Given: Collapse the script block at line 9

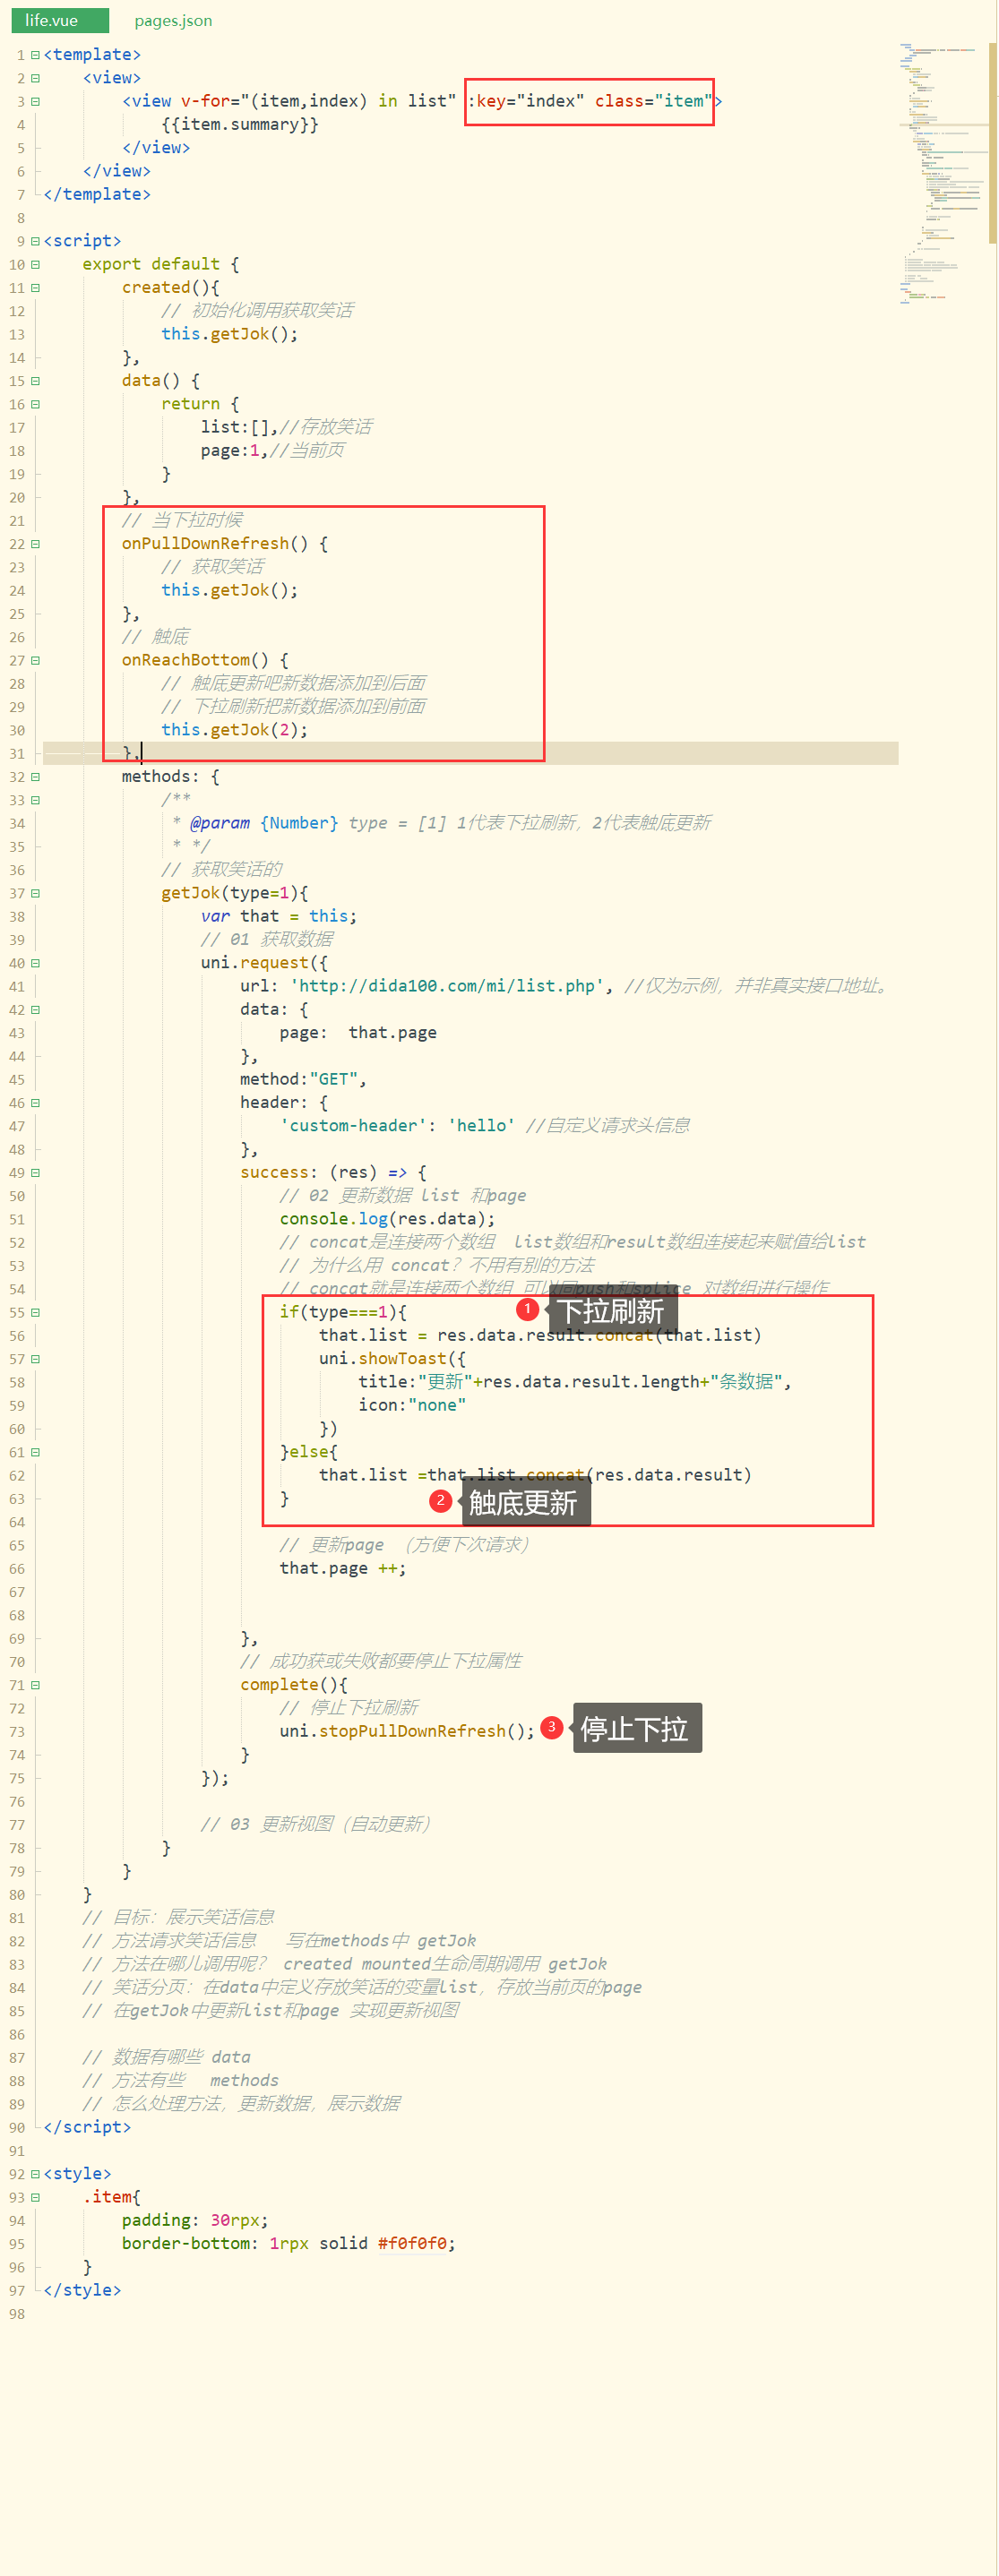Looking at the screenshot, I should pos(35,241).
